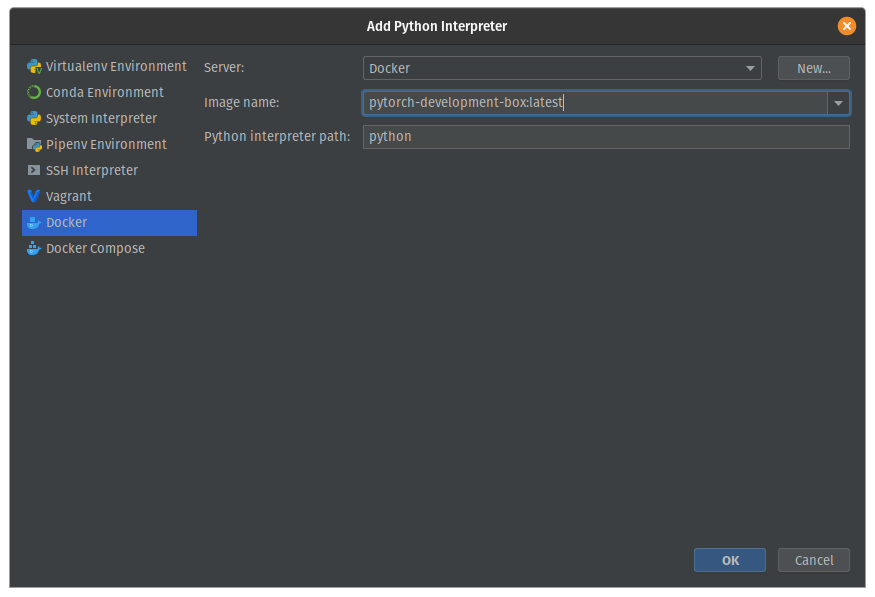Click the System Interpreter Python icon

pos(34,119)
